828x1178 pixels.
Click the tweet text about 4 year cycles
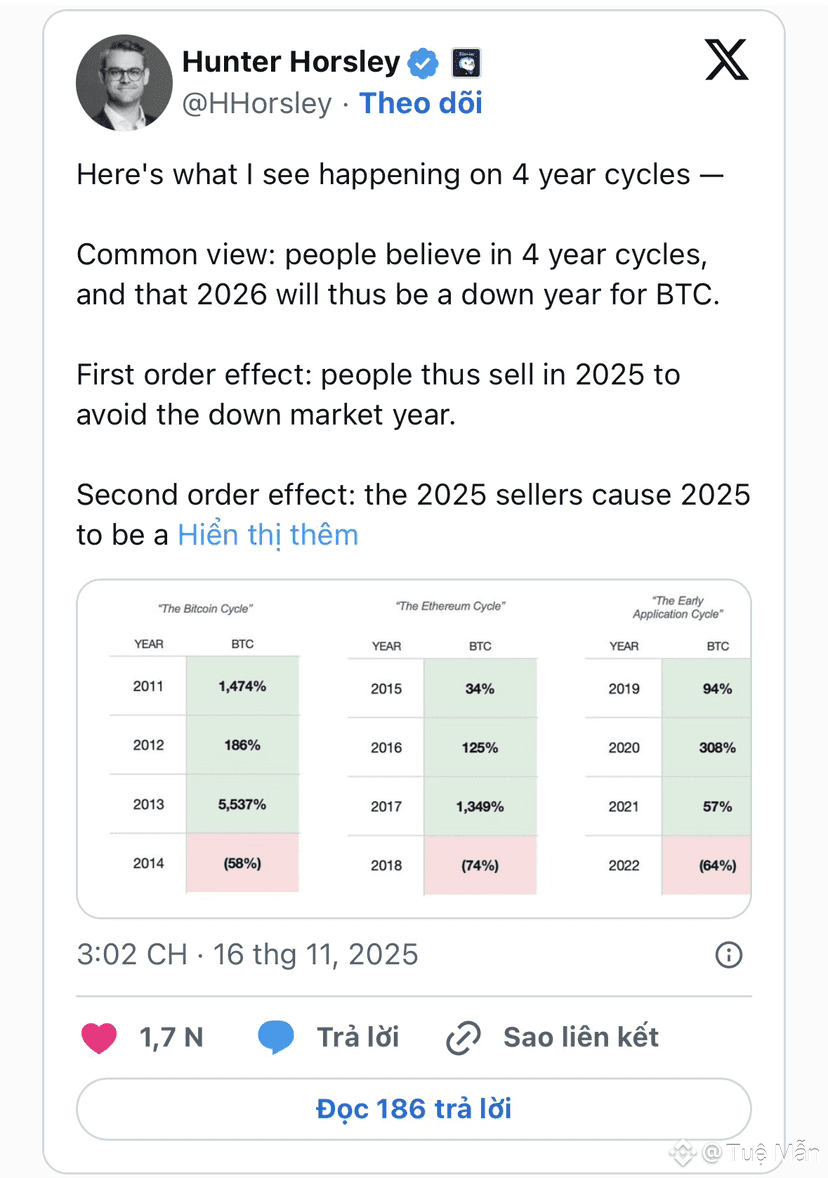point(400,175)
